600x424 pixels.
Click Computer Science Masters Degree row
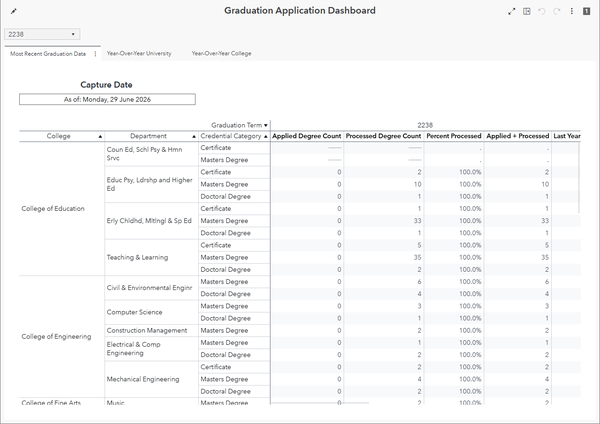(234, 306)
